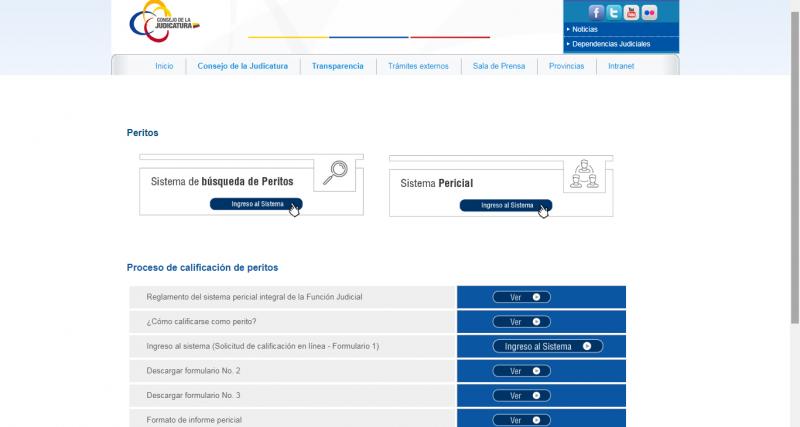Click 'Descargar formulario No. 3' text
The image size is (800, 427).
coord(193,395)
